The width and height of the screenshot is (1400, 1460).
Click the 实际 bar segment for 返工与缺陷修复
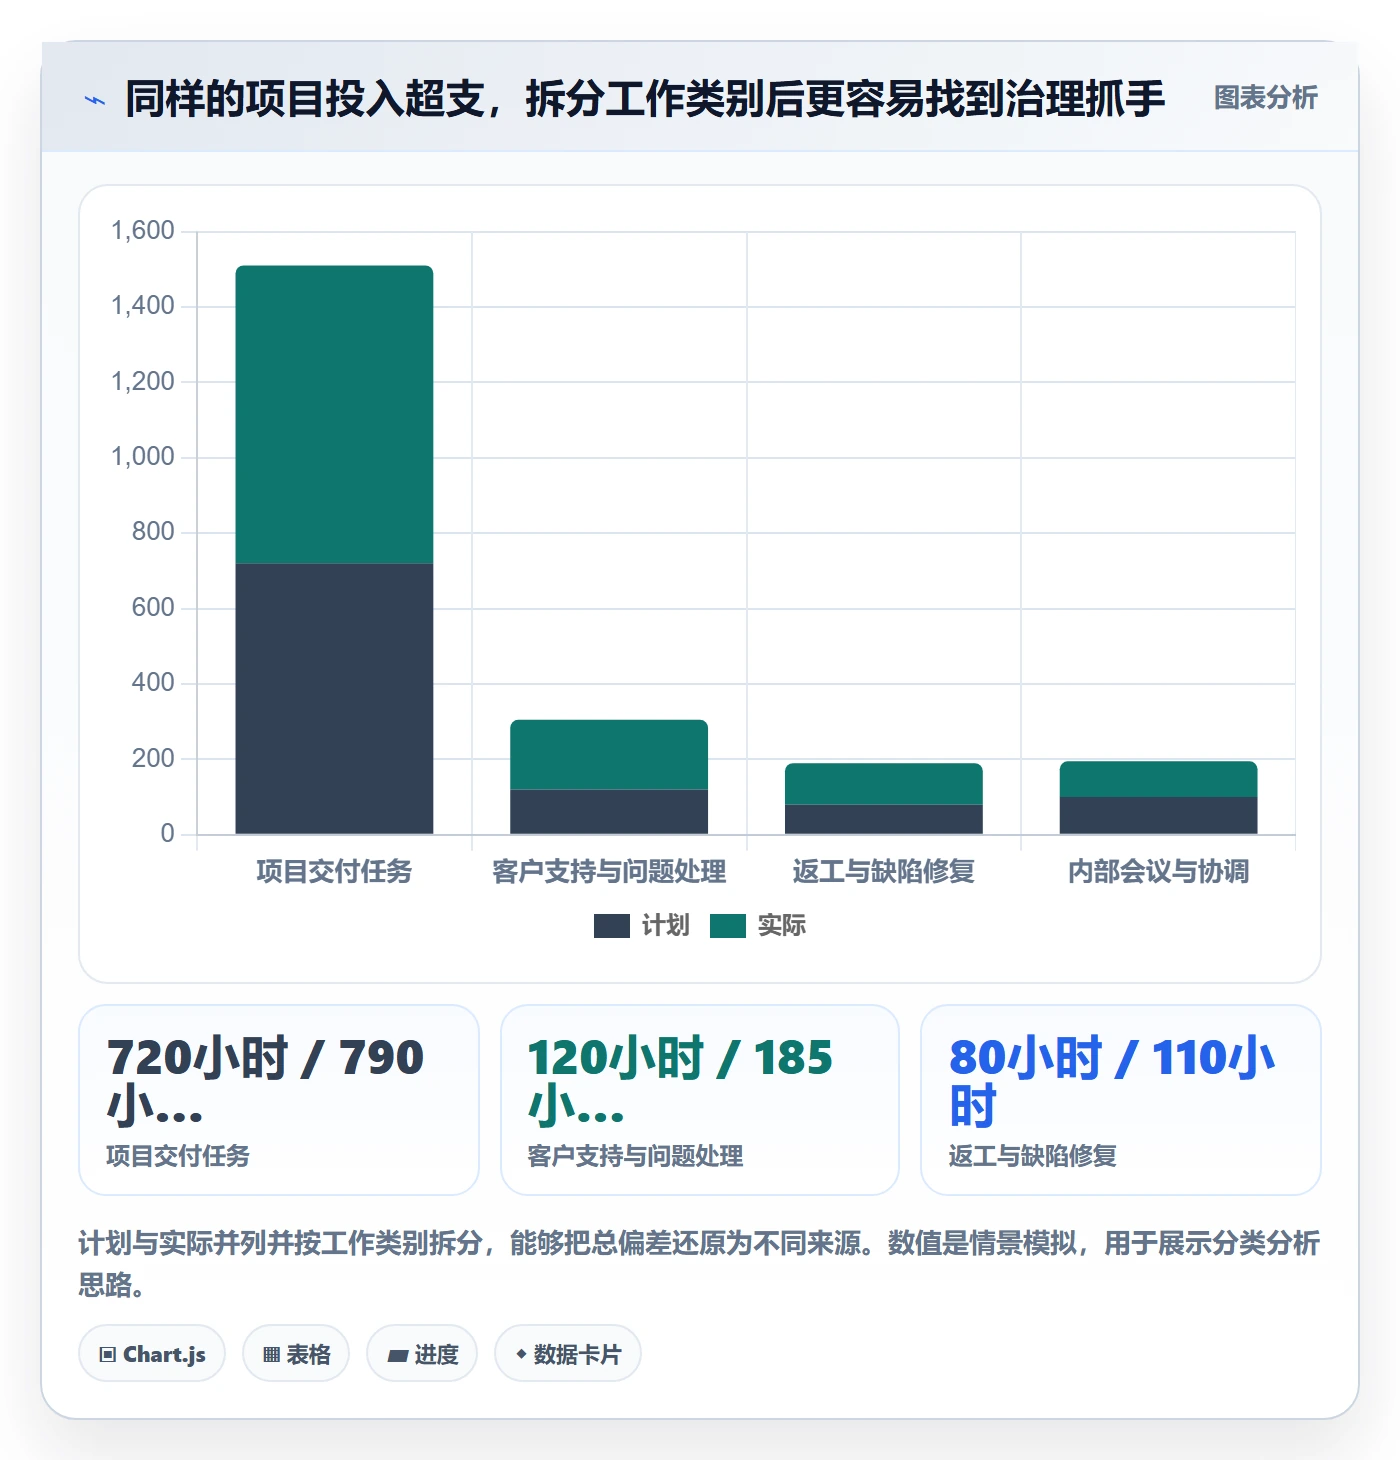coord(884,784)
